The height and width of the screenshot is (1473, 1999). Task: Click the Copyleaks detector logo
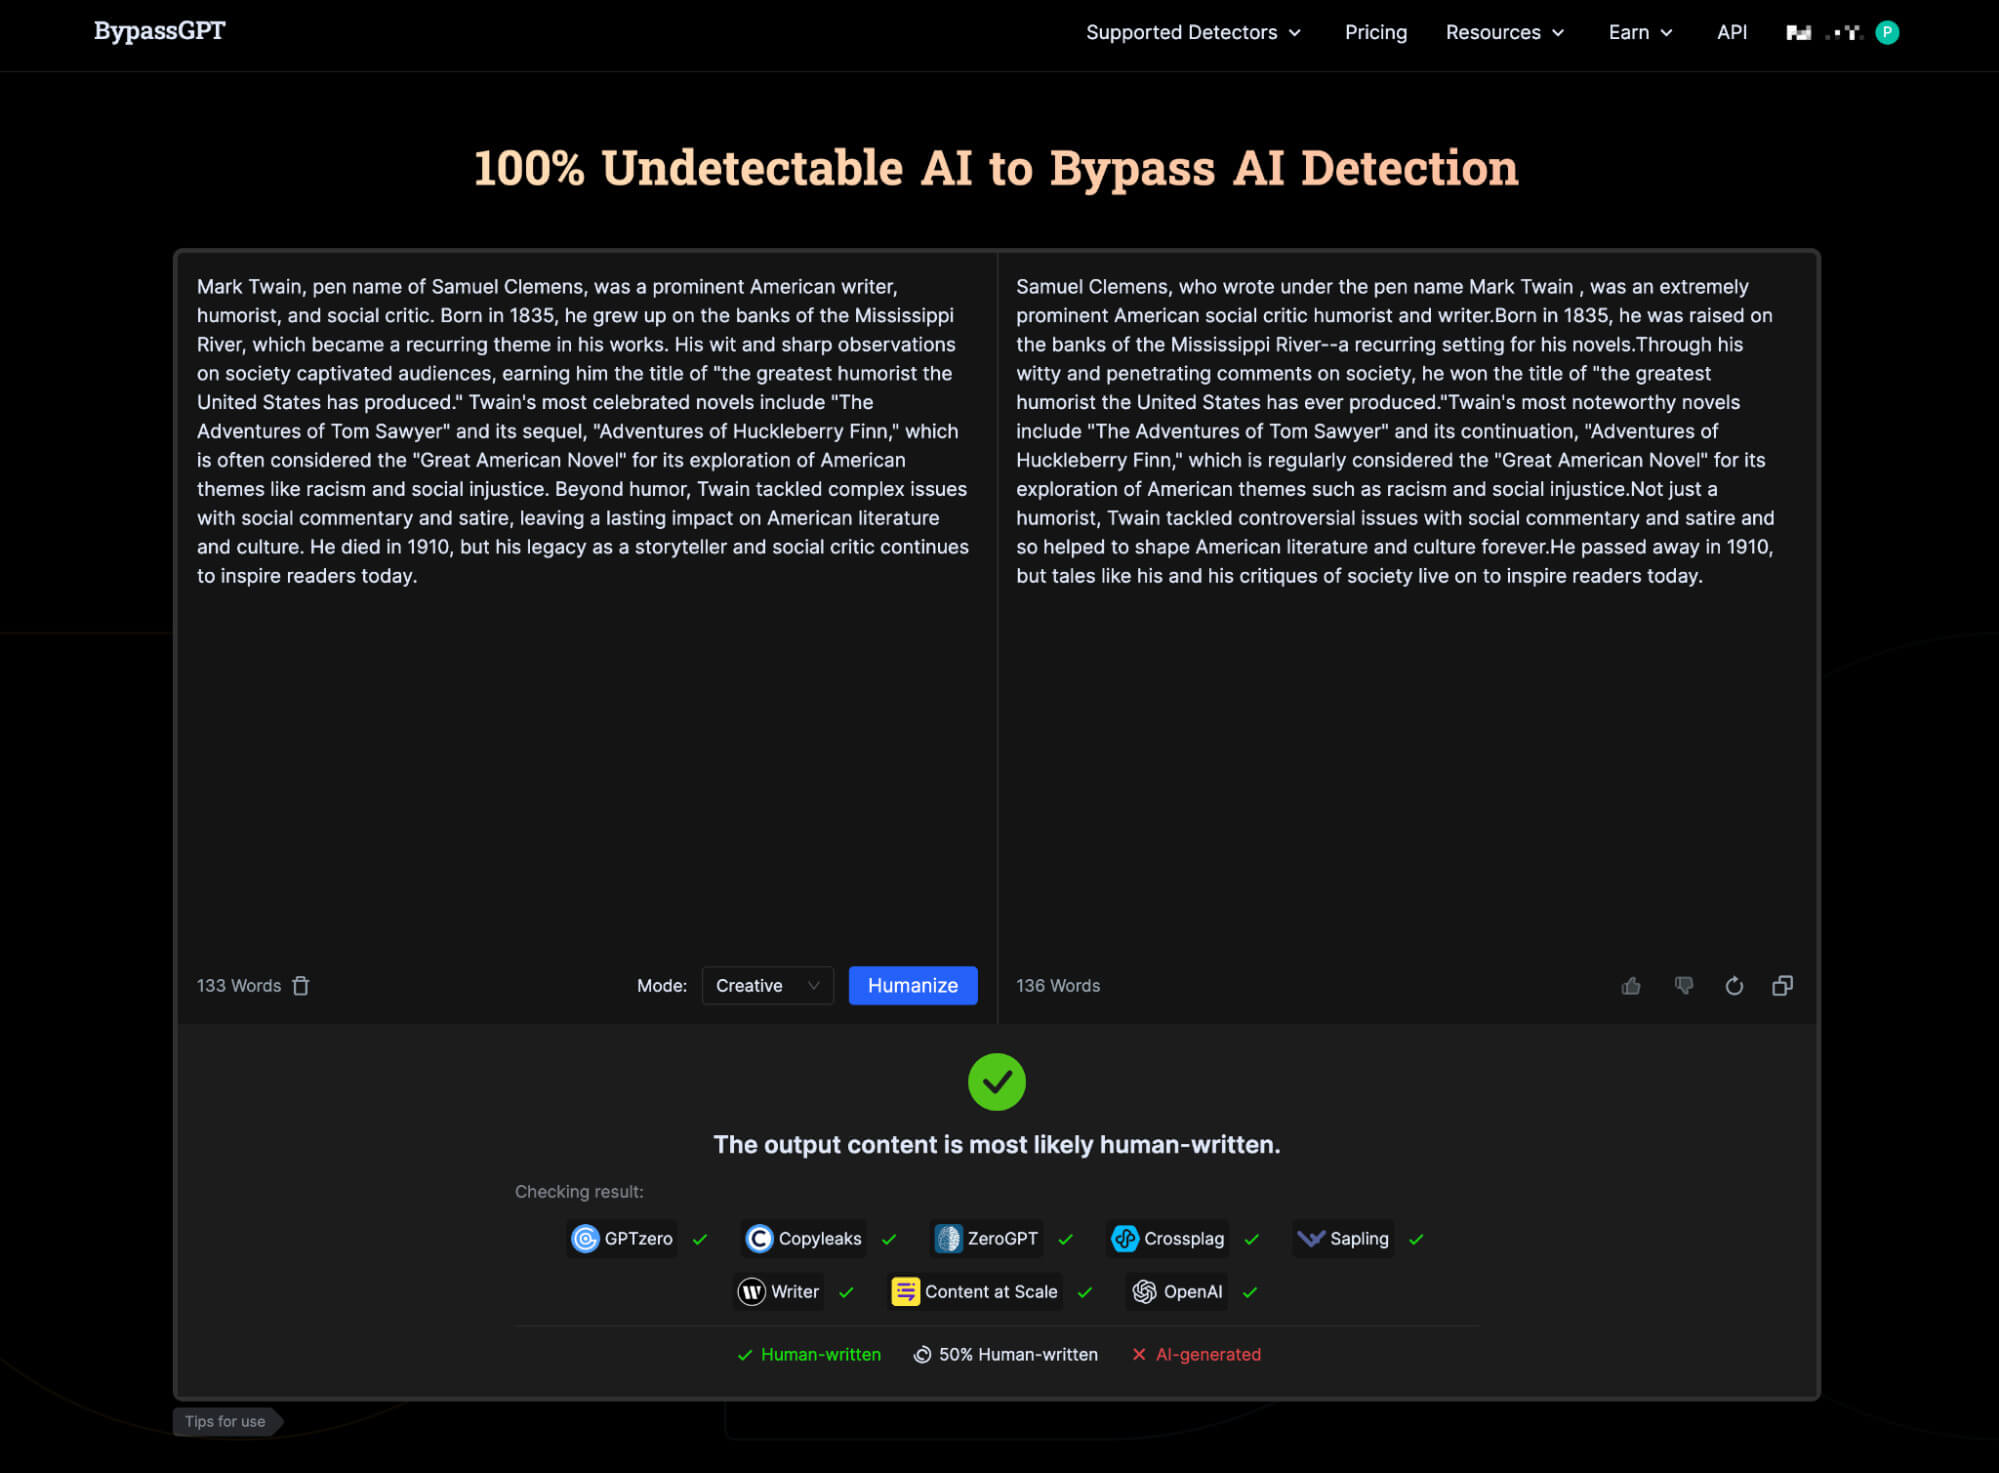pyautogui.click(x=759, y=1239)
